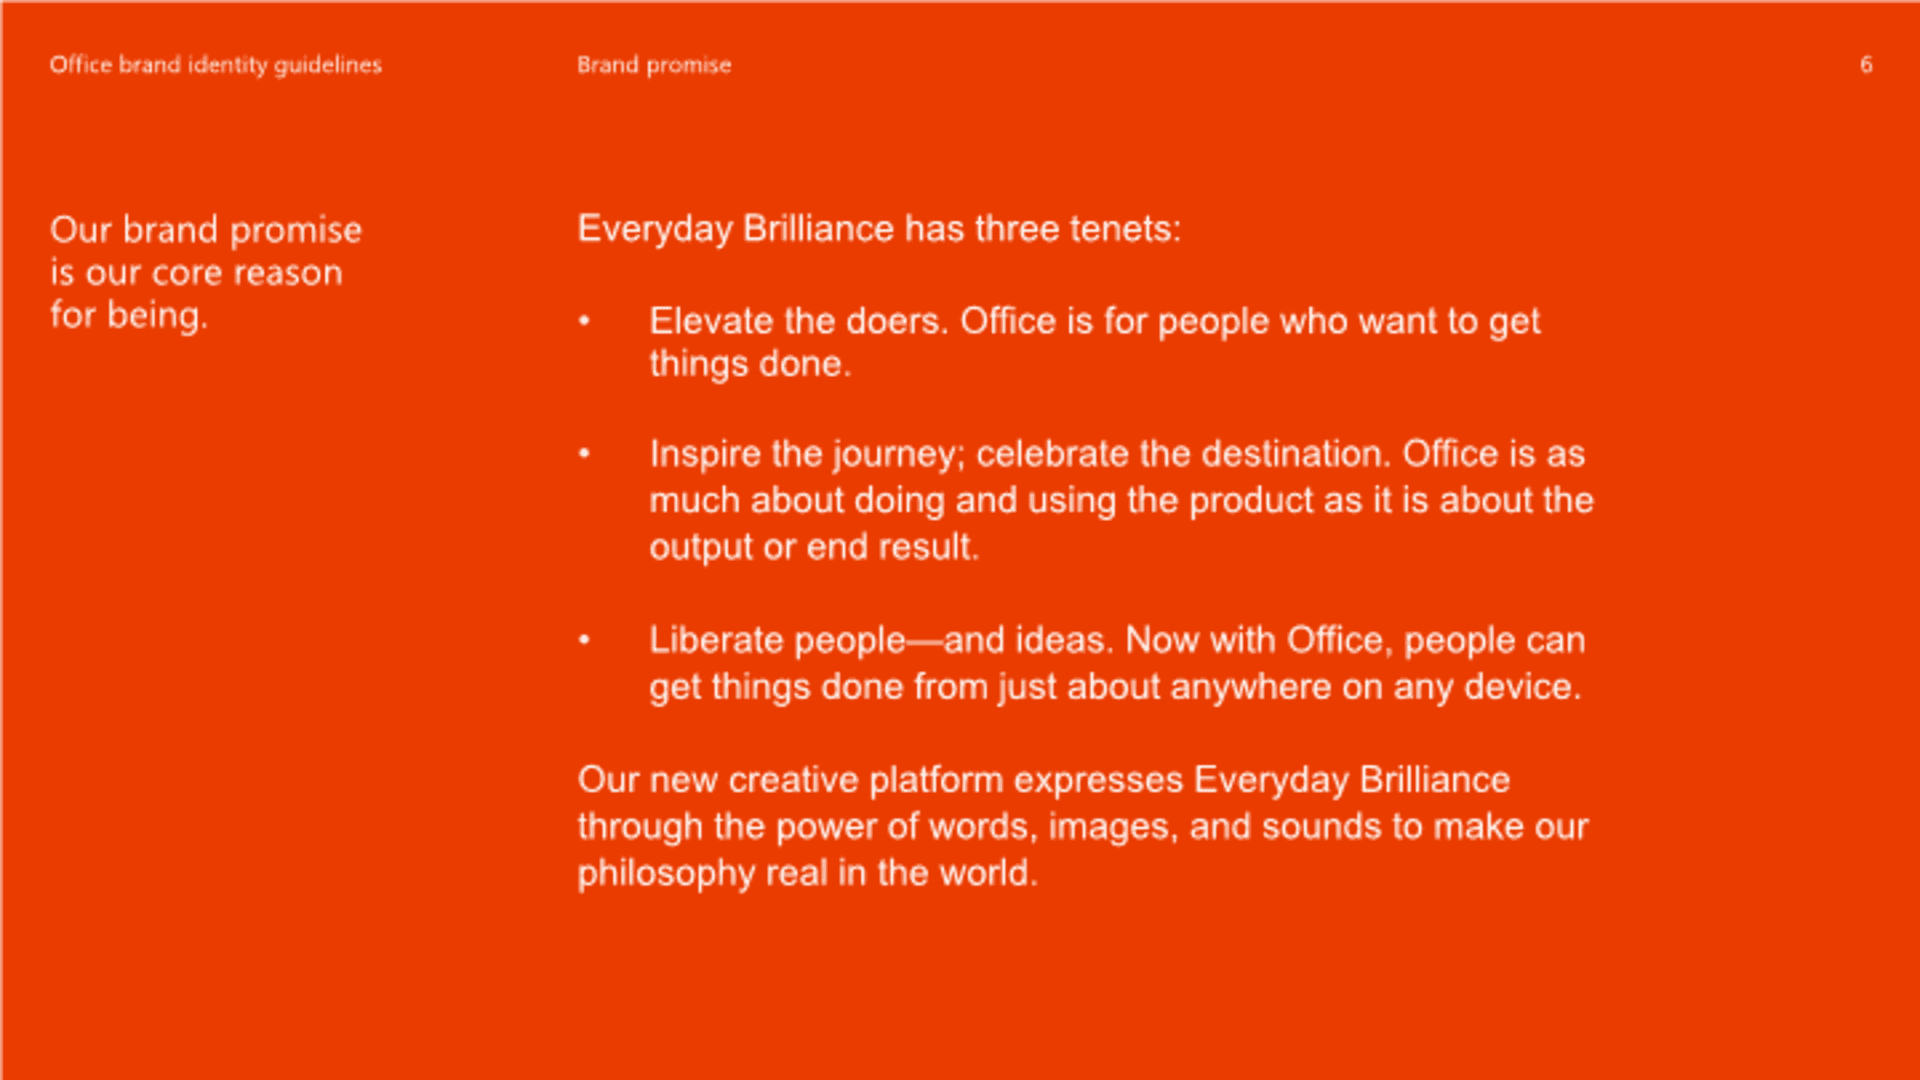1920x1080 pixels.
Task: Click 'Our new creative platform expresses' line
Action: (1044, 780)
